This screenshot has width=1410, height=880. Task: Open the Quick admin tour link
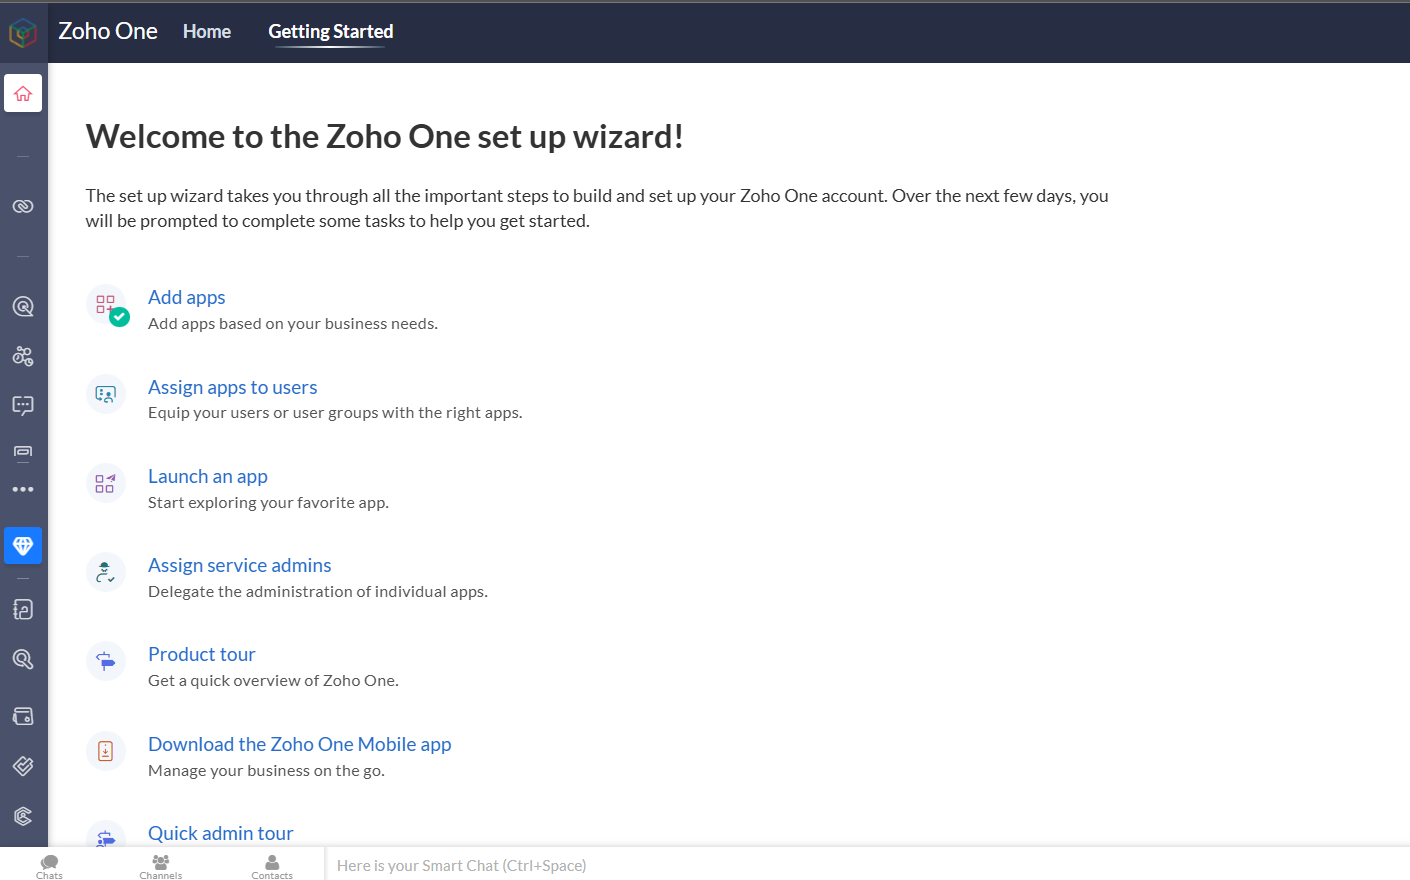click(220, 833)
